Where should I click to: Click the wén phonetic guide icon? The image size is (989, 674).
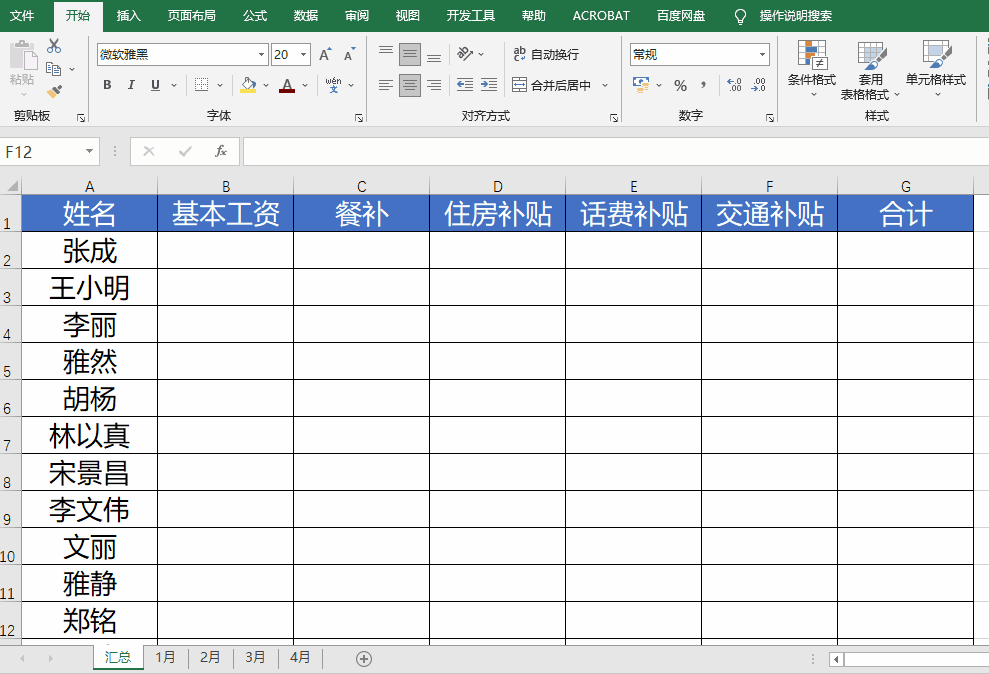point(333,84)
